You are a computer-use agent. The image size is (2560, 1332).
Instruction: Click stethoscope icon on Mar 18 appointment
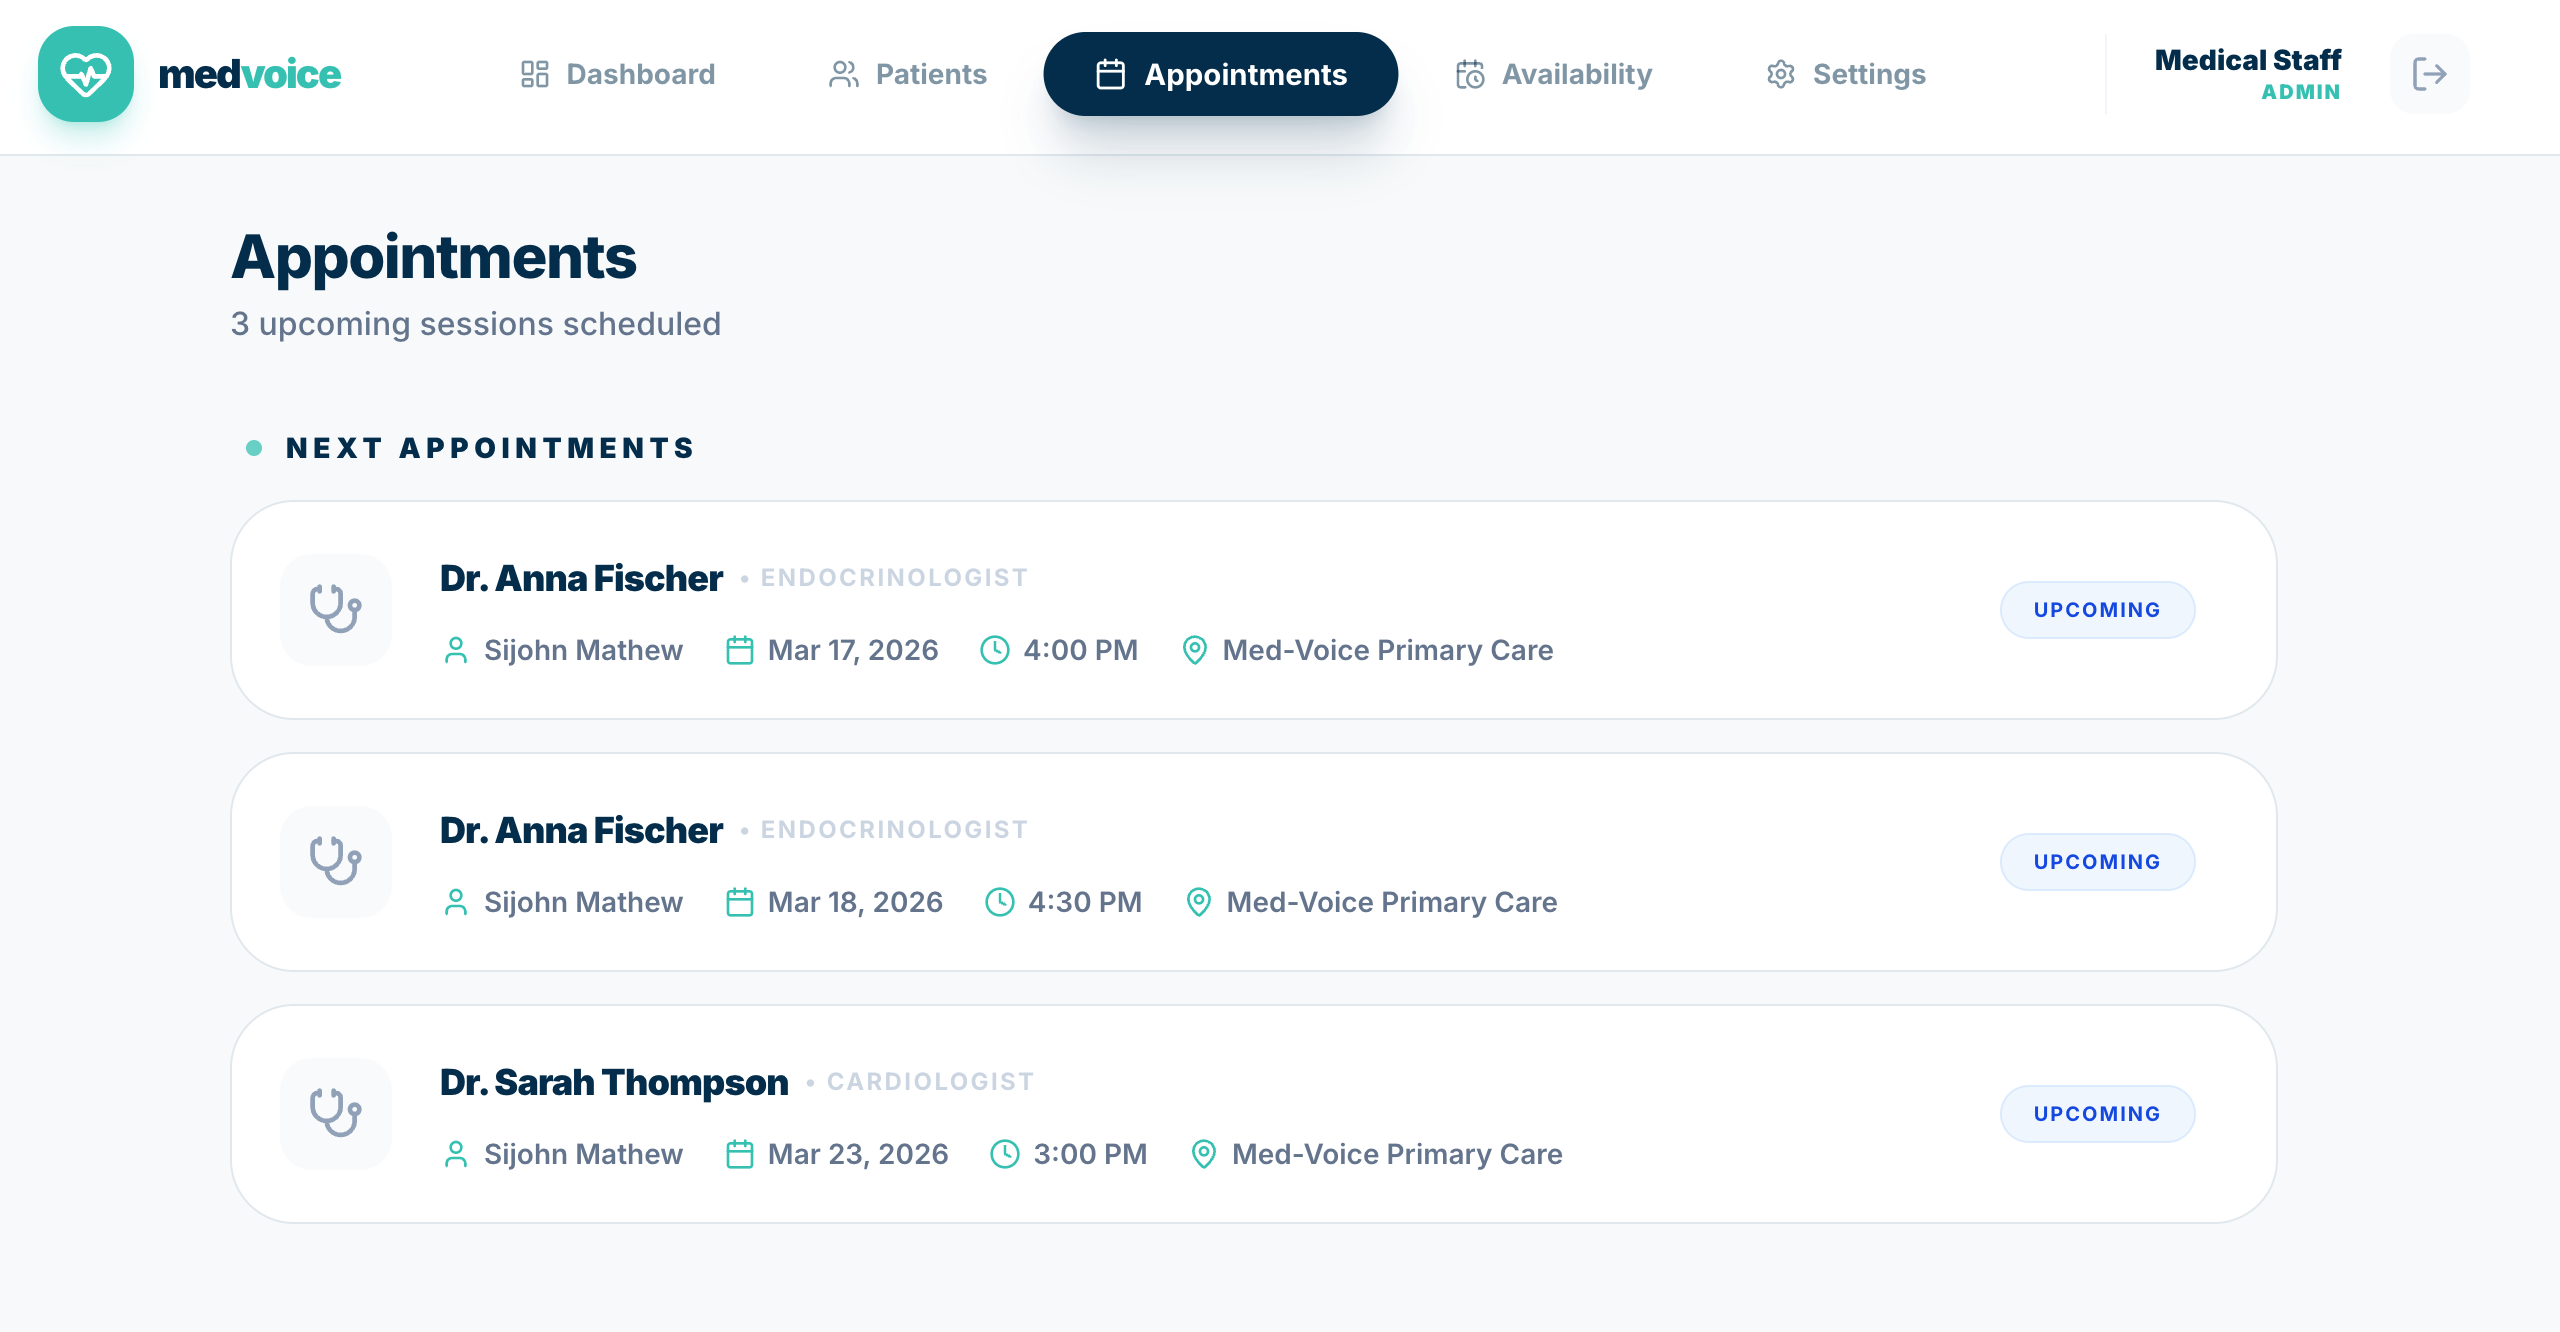click(335, 861)
